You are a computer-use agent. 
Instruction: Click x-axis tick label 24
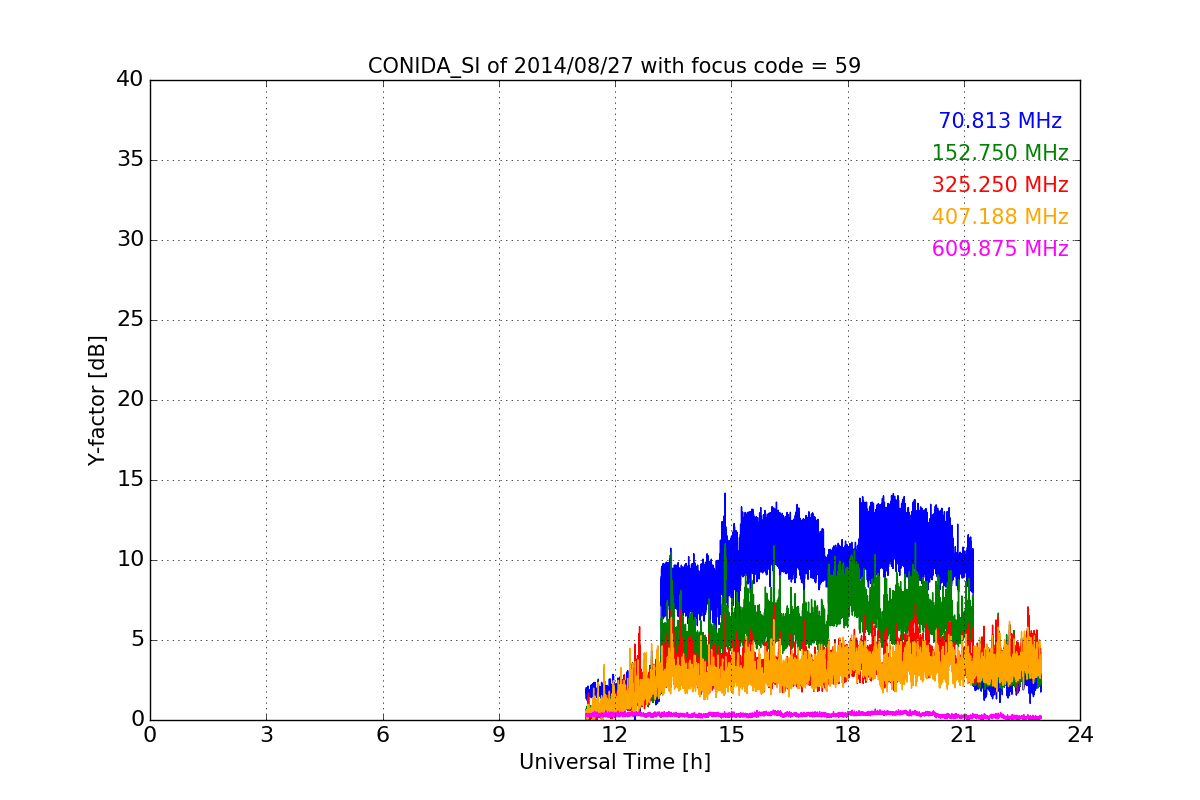coord(1080,735)
